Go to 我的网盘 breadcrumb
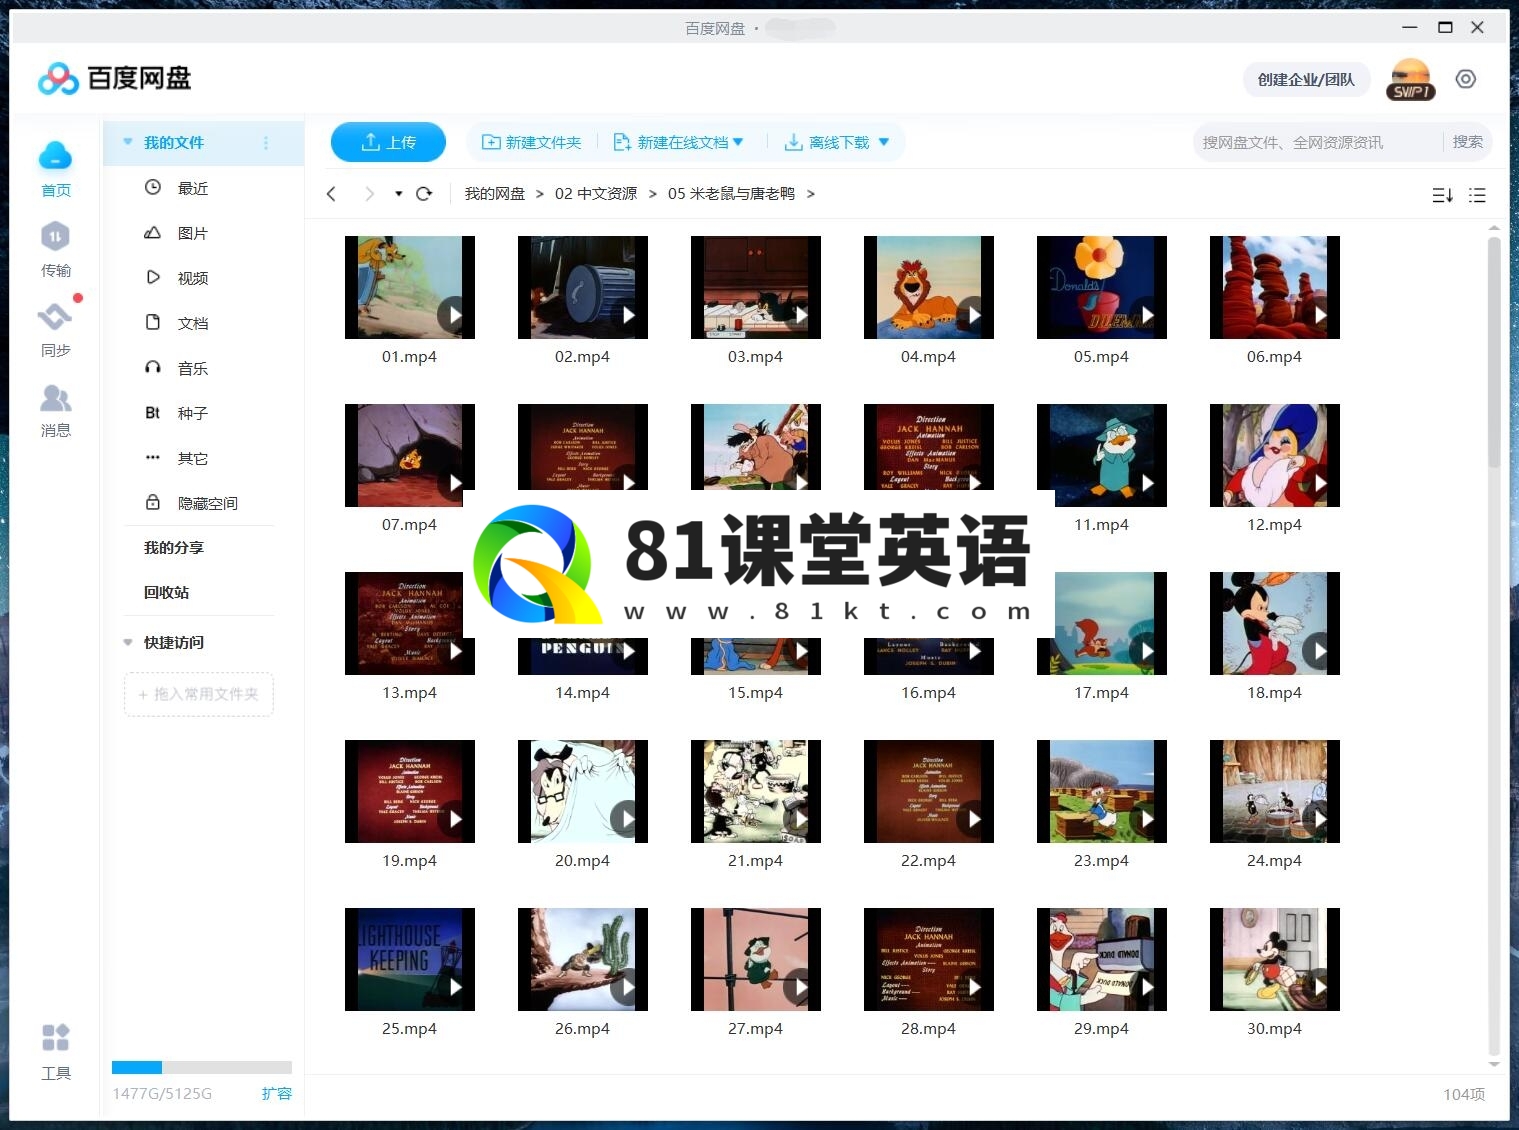Image resolution: width=1519 pixels, height=1130 pixels. (x=494, y=194)
